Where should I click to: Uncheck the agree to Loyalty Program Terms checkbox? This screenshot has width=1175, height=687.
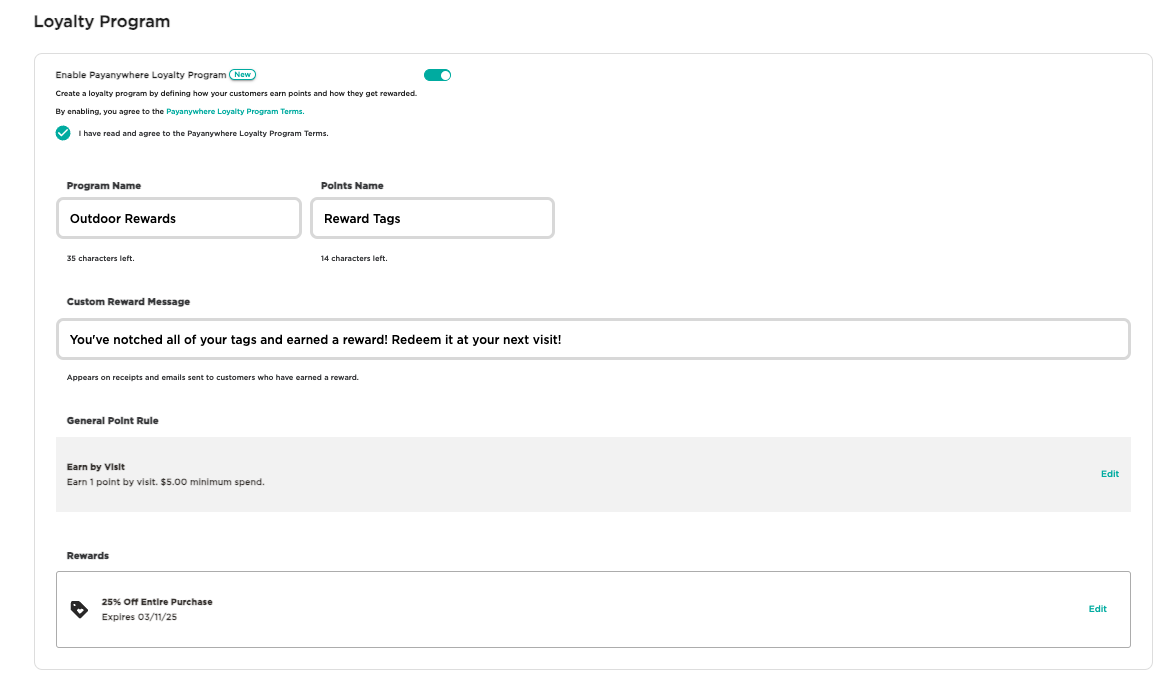pyautogui.click(x=63, y=133)
